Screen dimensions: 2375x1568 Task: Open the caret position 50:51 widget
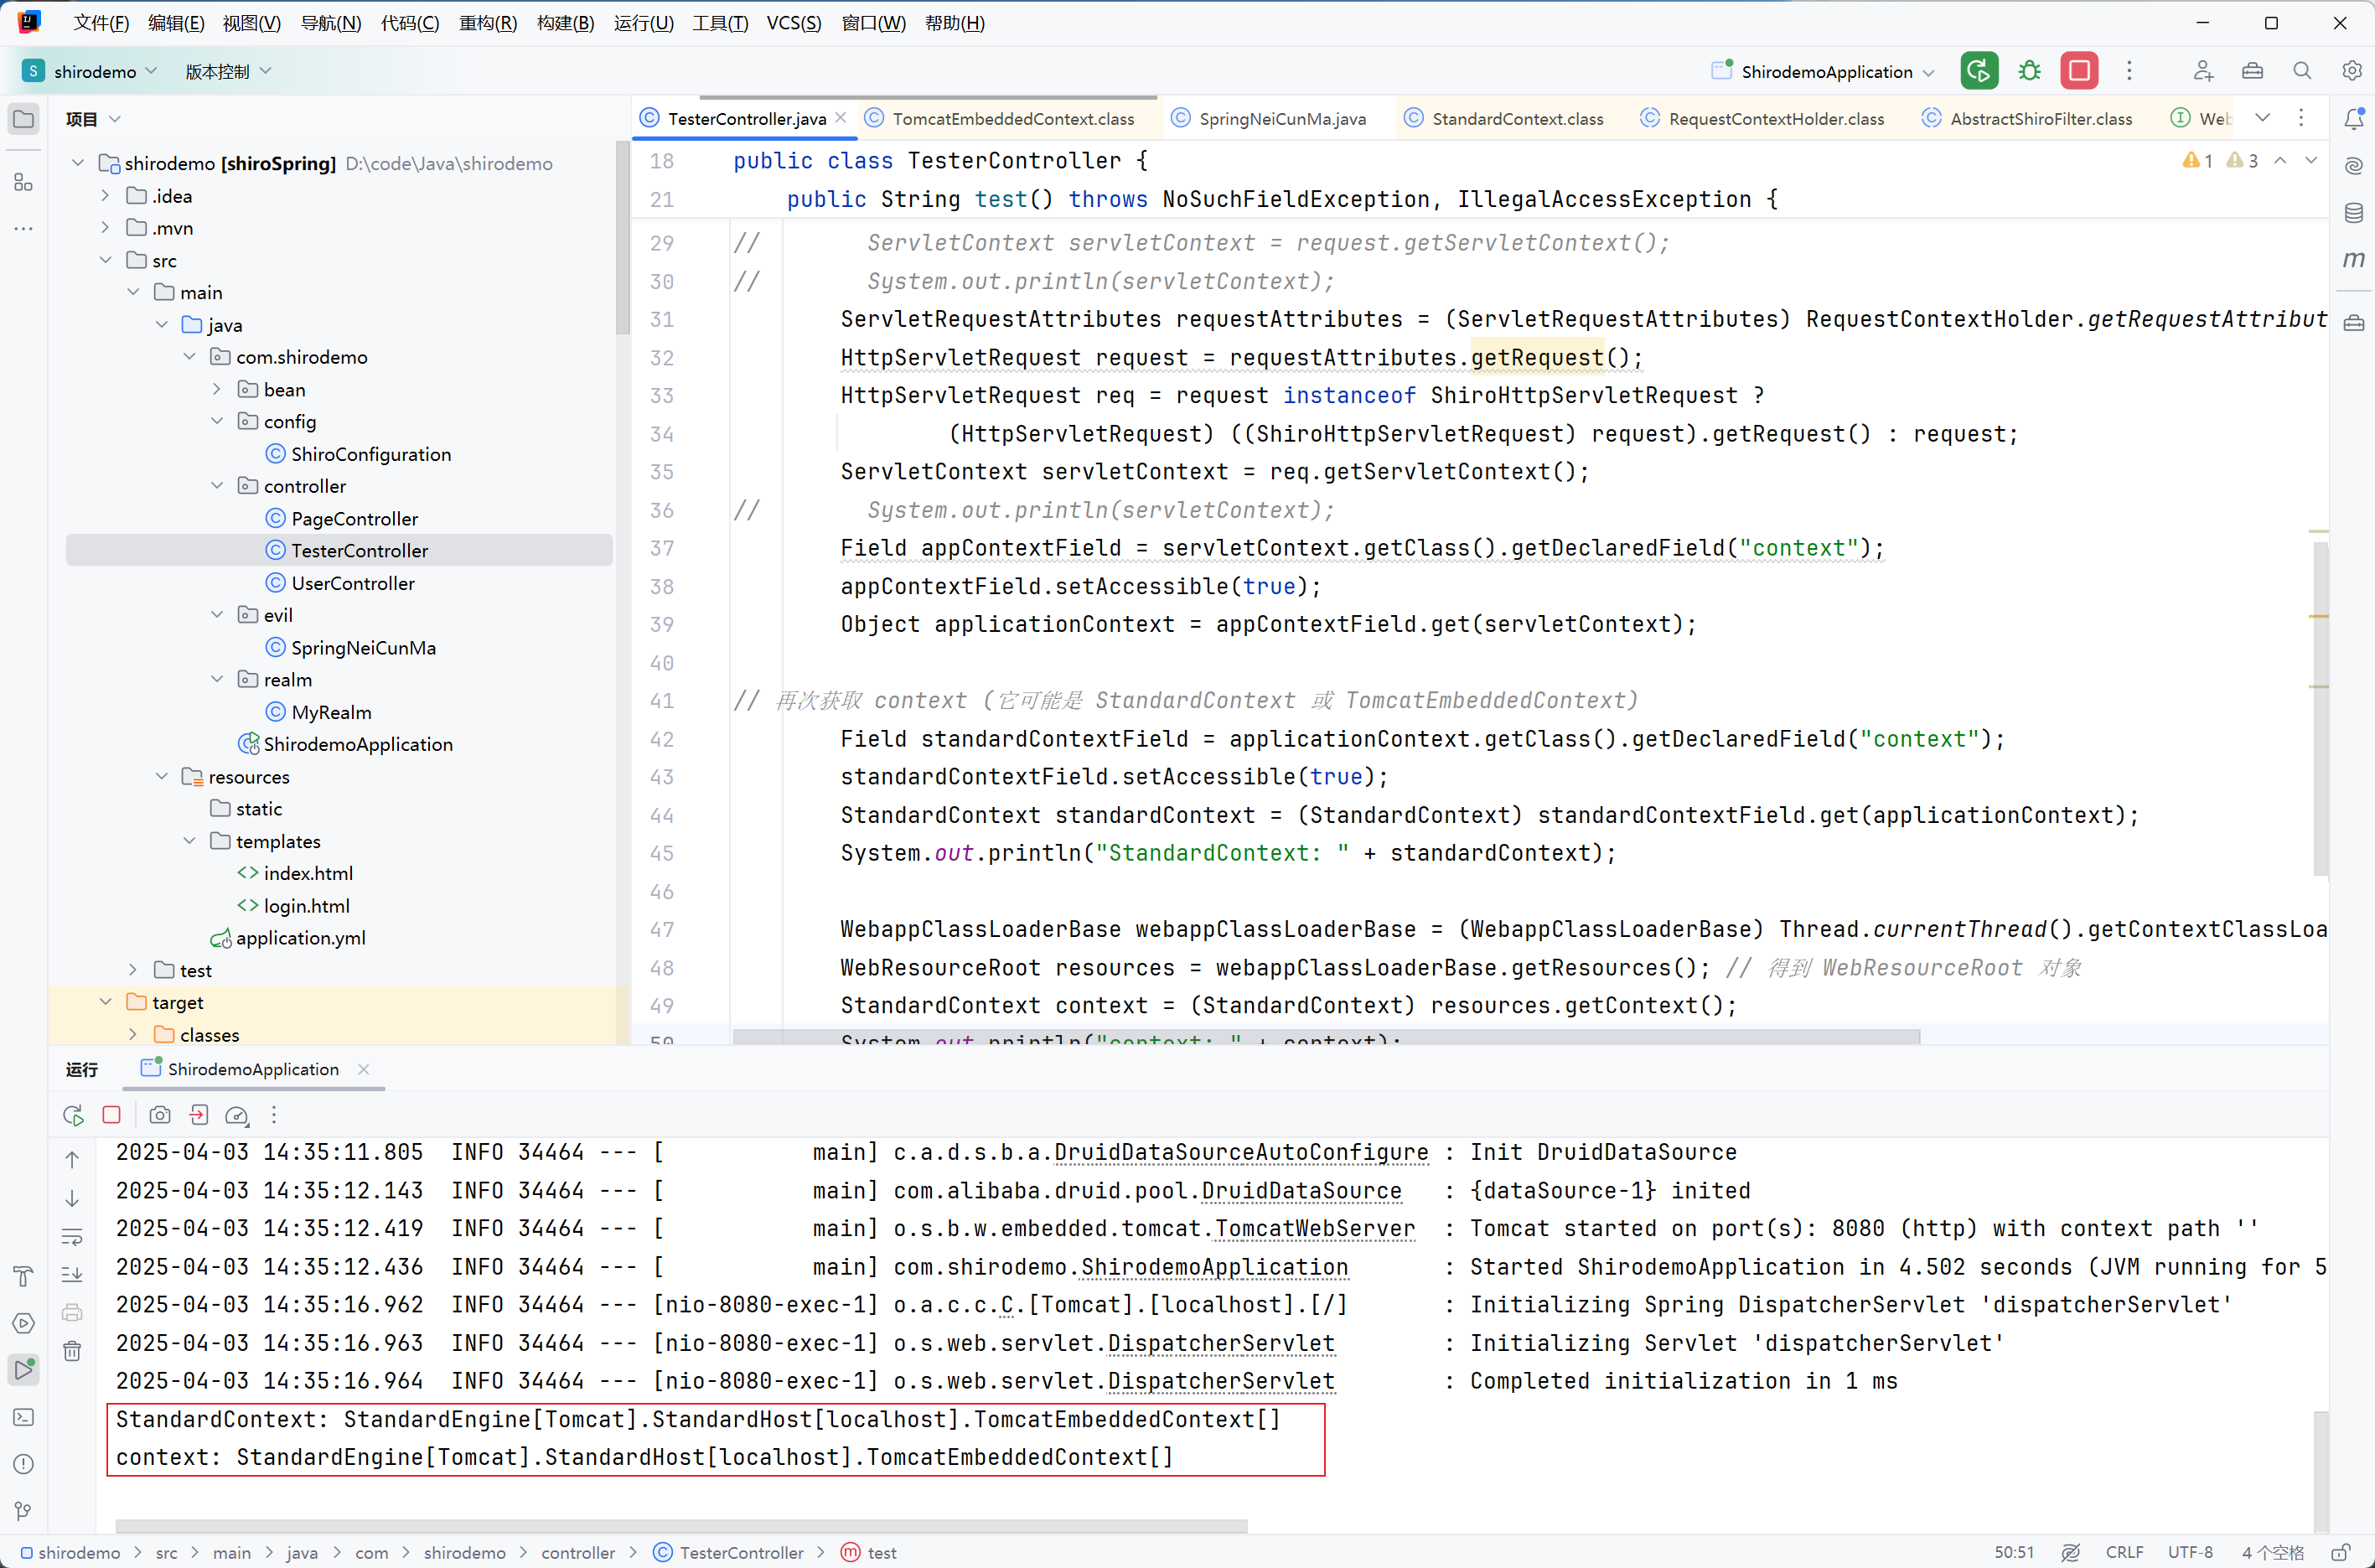point(2014,1552)
